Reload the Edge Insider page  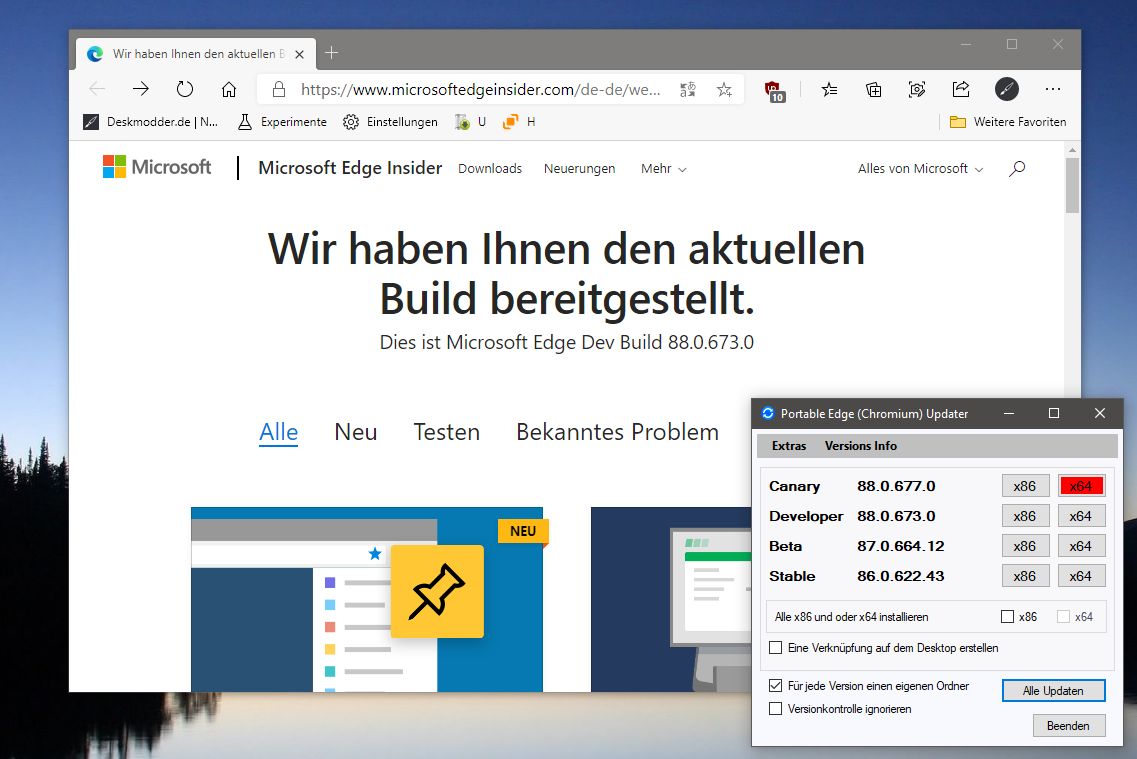[x=185, y=89]
